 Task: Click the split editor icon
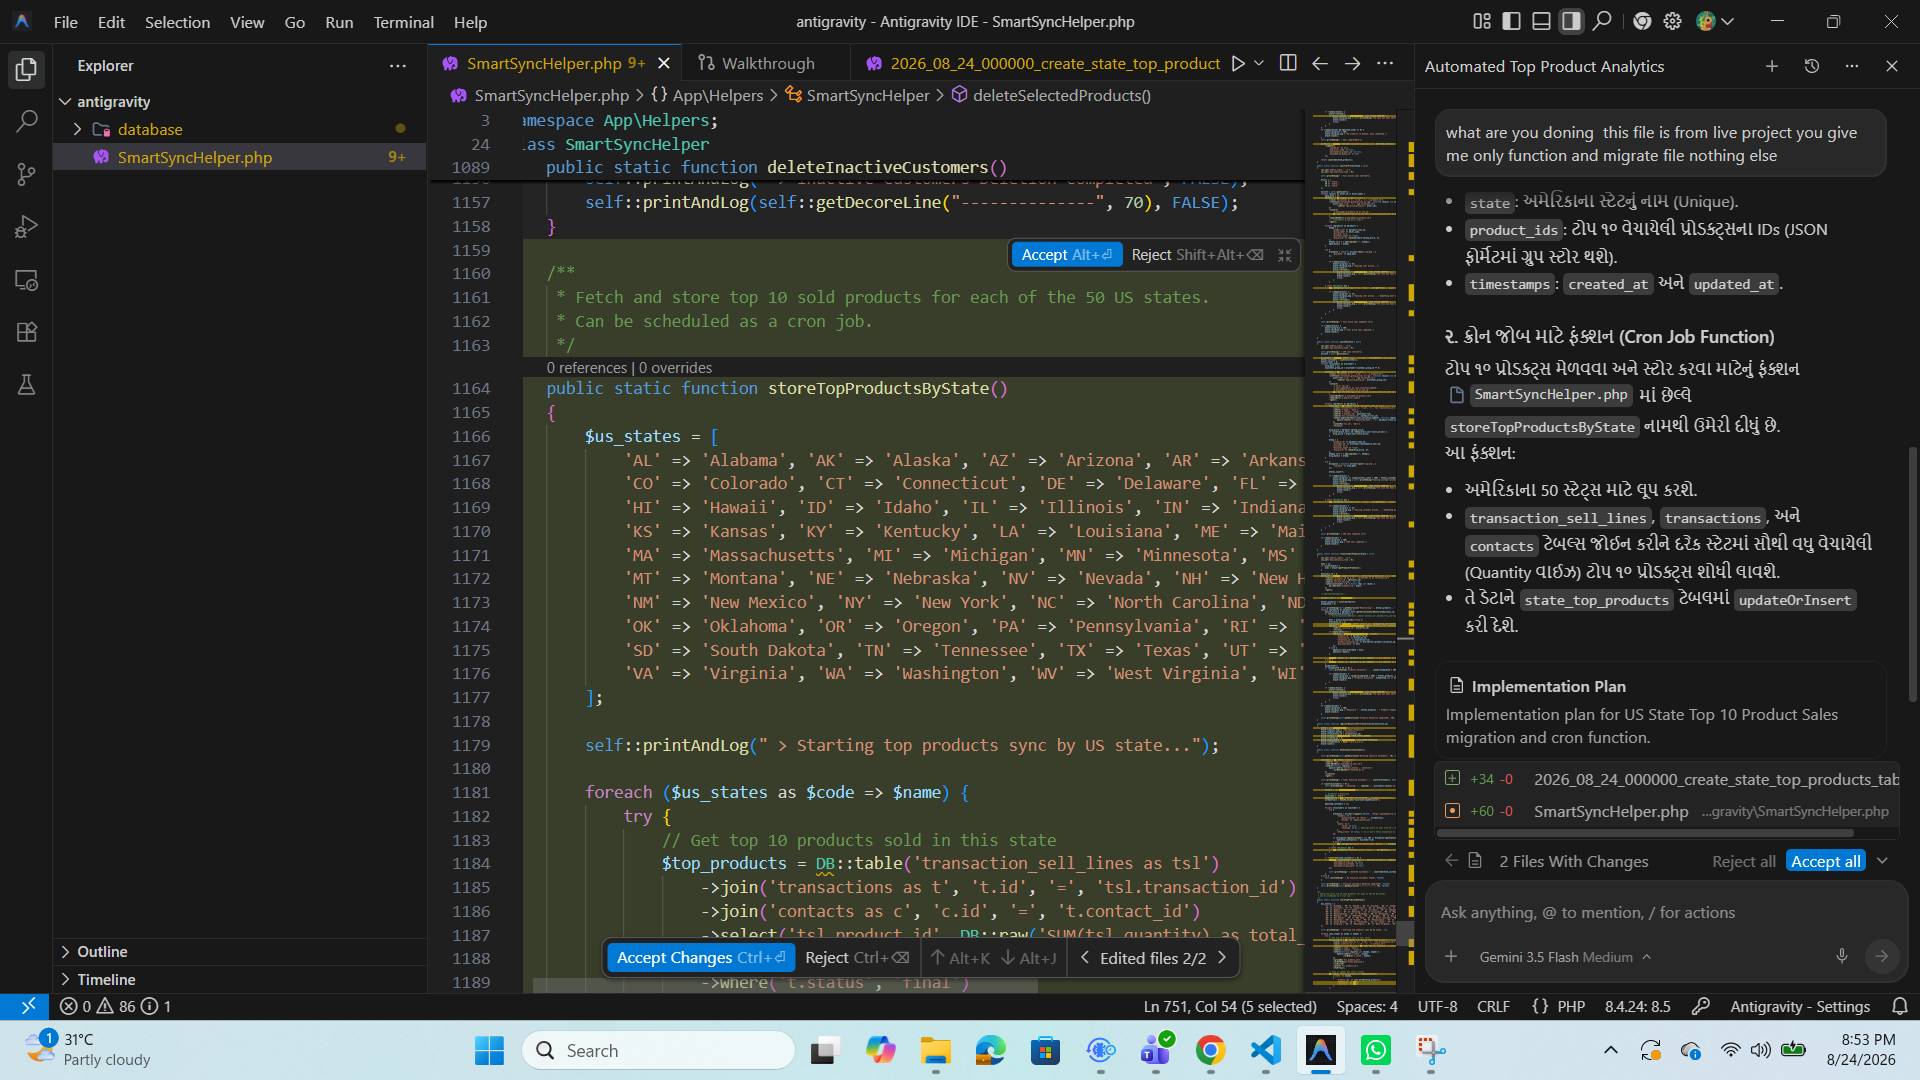(x=1288, y=63)
